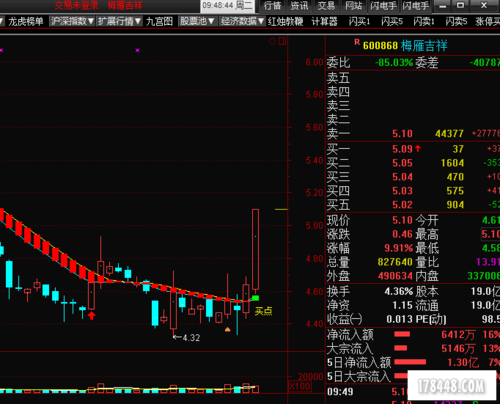Click the red up-arrow signal on chart

point(91,315)
